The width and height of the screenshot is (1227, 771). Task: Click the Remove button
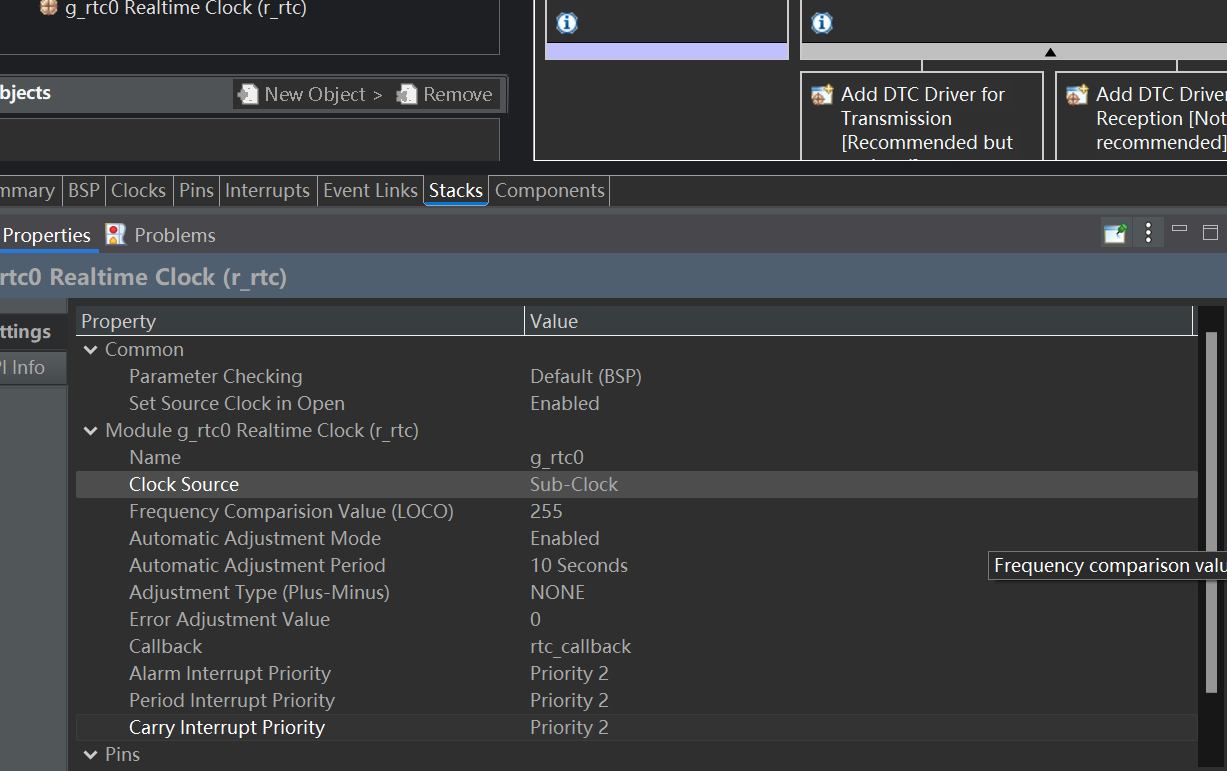pyautogui.click(x=445, y=94)
